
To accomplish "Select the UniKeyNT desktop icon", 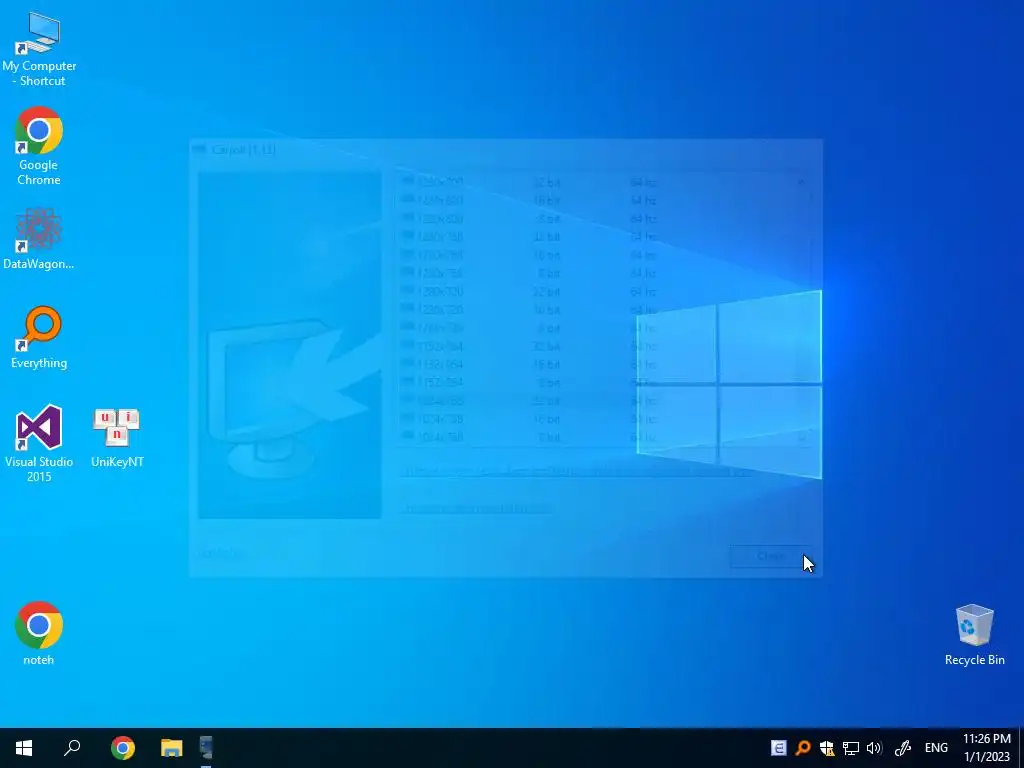I will click(117, 437).
